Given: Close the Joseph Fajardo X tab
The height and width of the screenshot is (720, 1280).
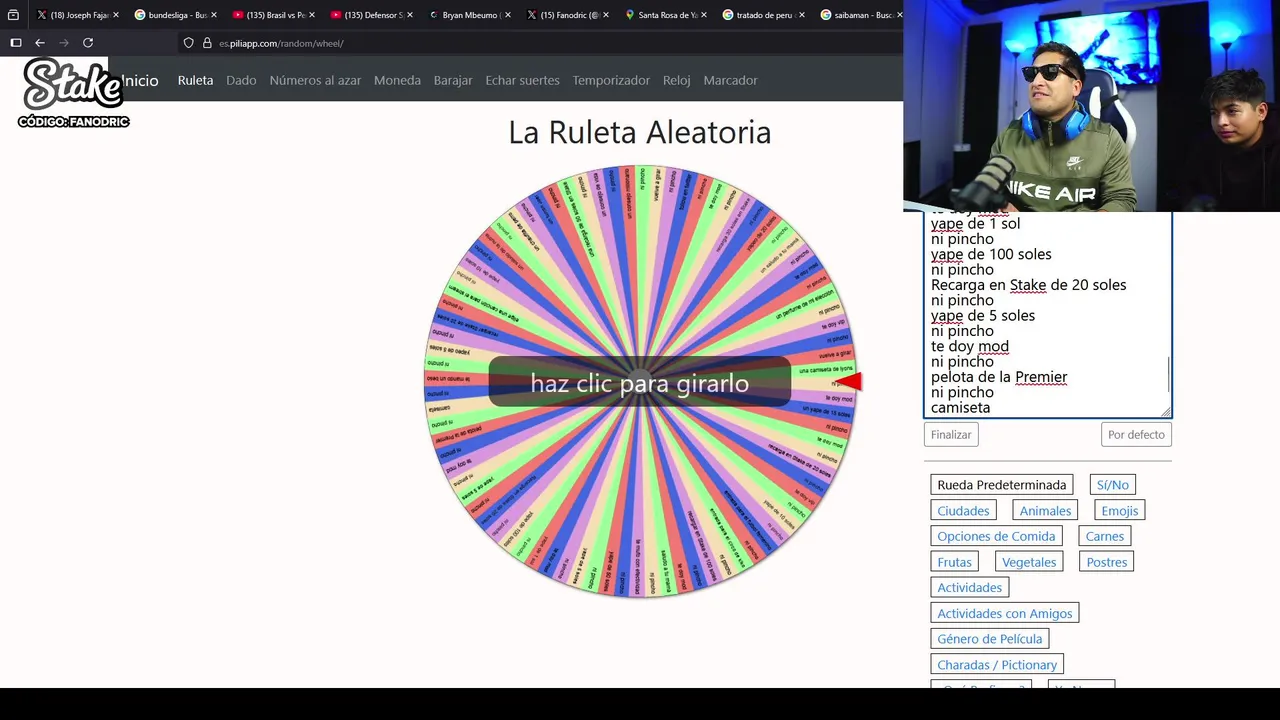Looking at the screenshot, I should pyautogui.click(x=116, y=15).
